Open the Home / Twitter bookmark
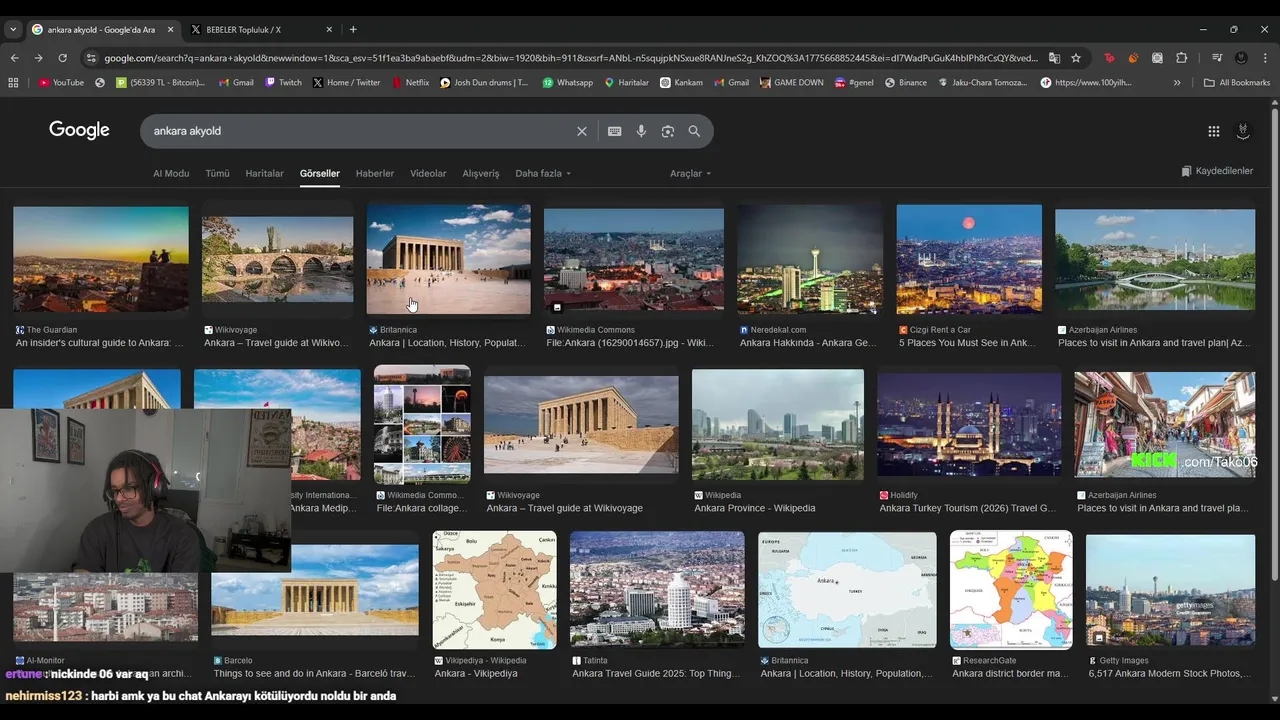This screenshot has width=1280, height=720. coord(346,83)
